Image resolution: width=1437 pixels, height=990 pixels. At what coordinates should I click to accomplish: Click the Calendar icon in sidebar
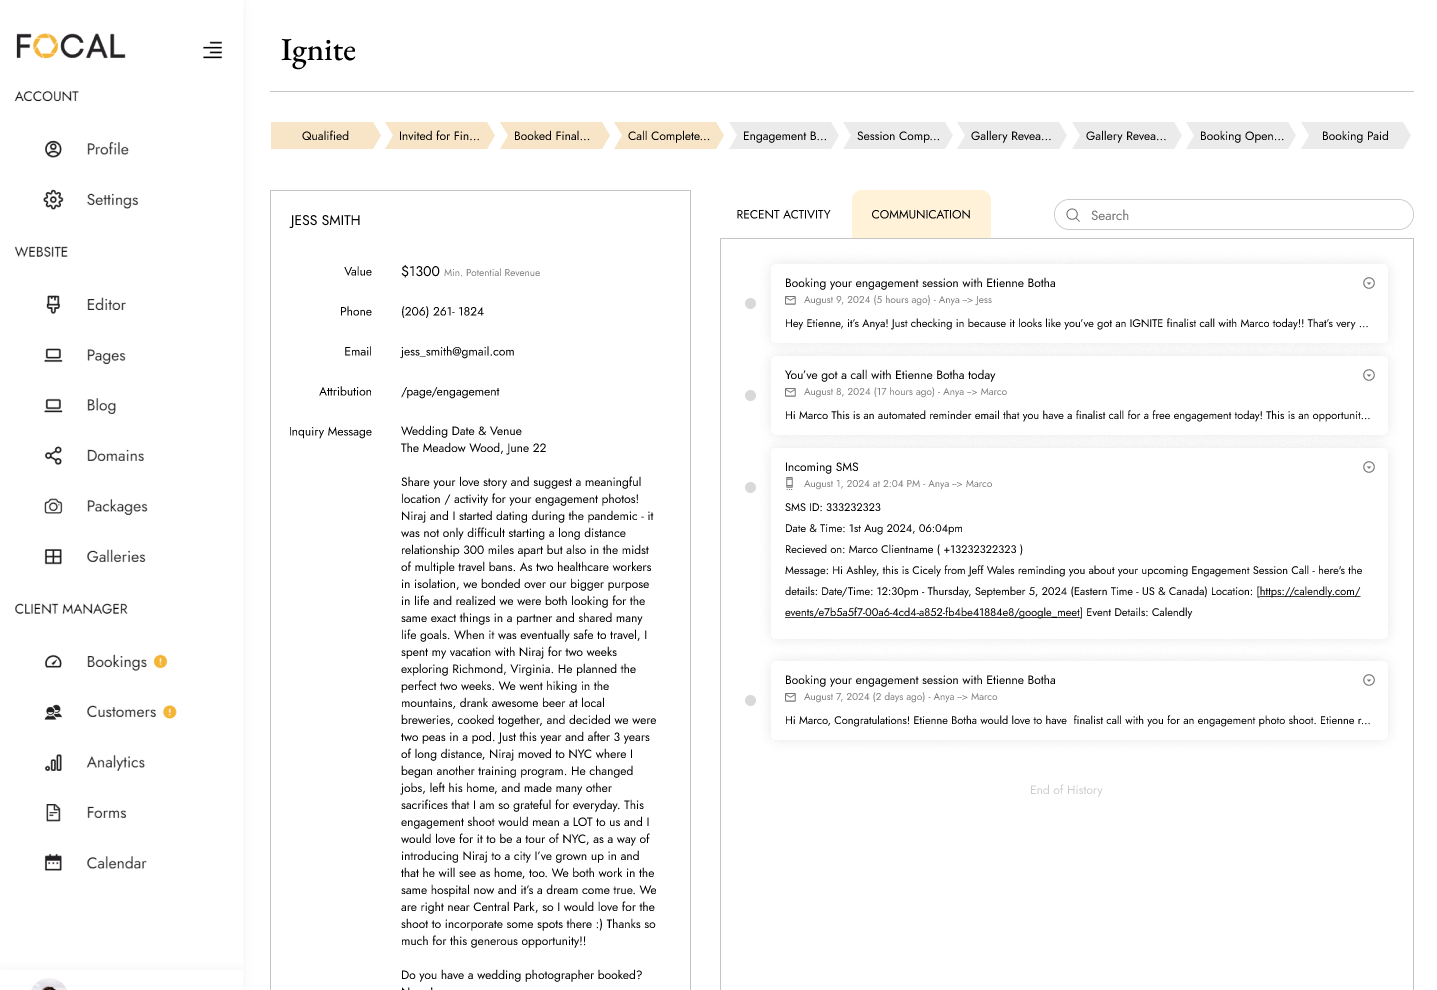pyautogui.click(x=53, y=863)
